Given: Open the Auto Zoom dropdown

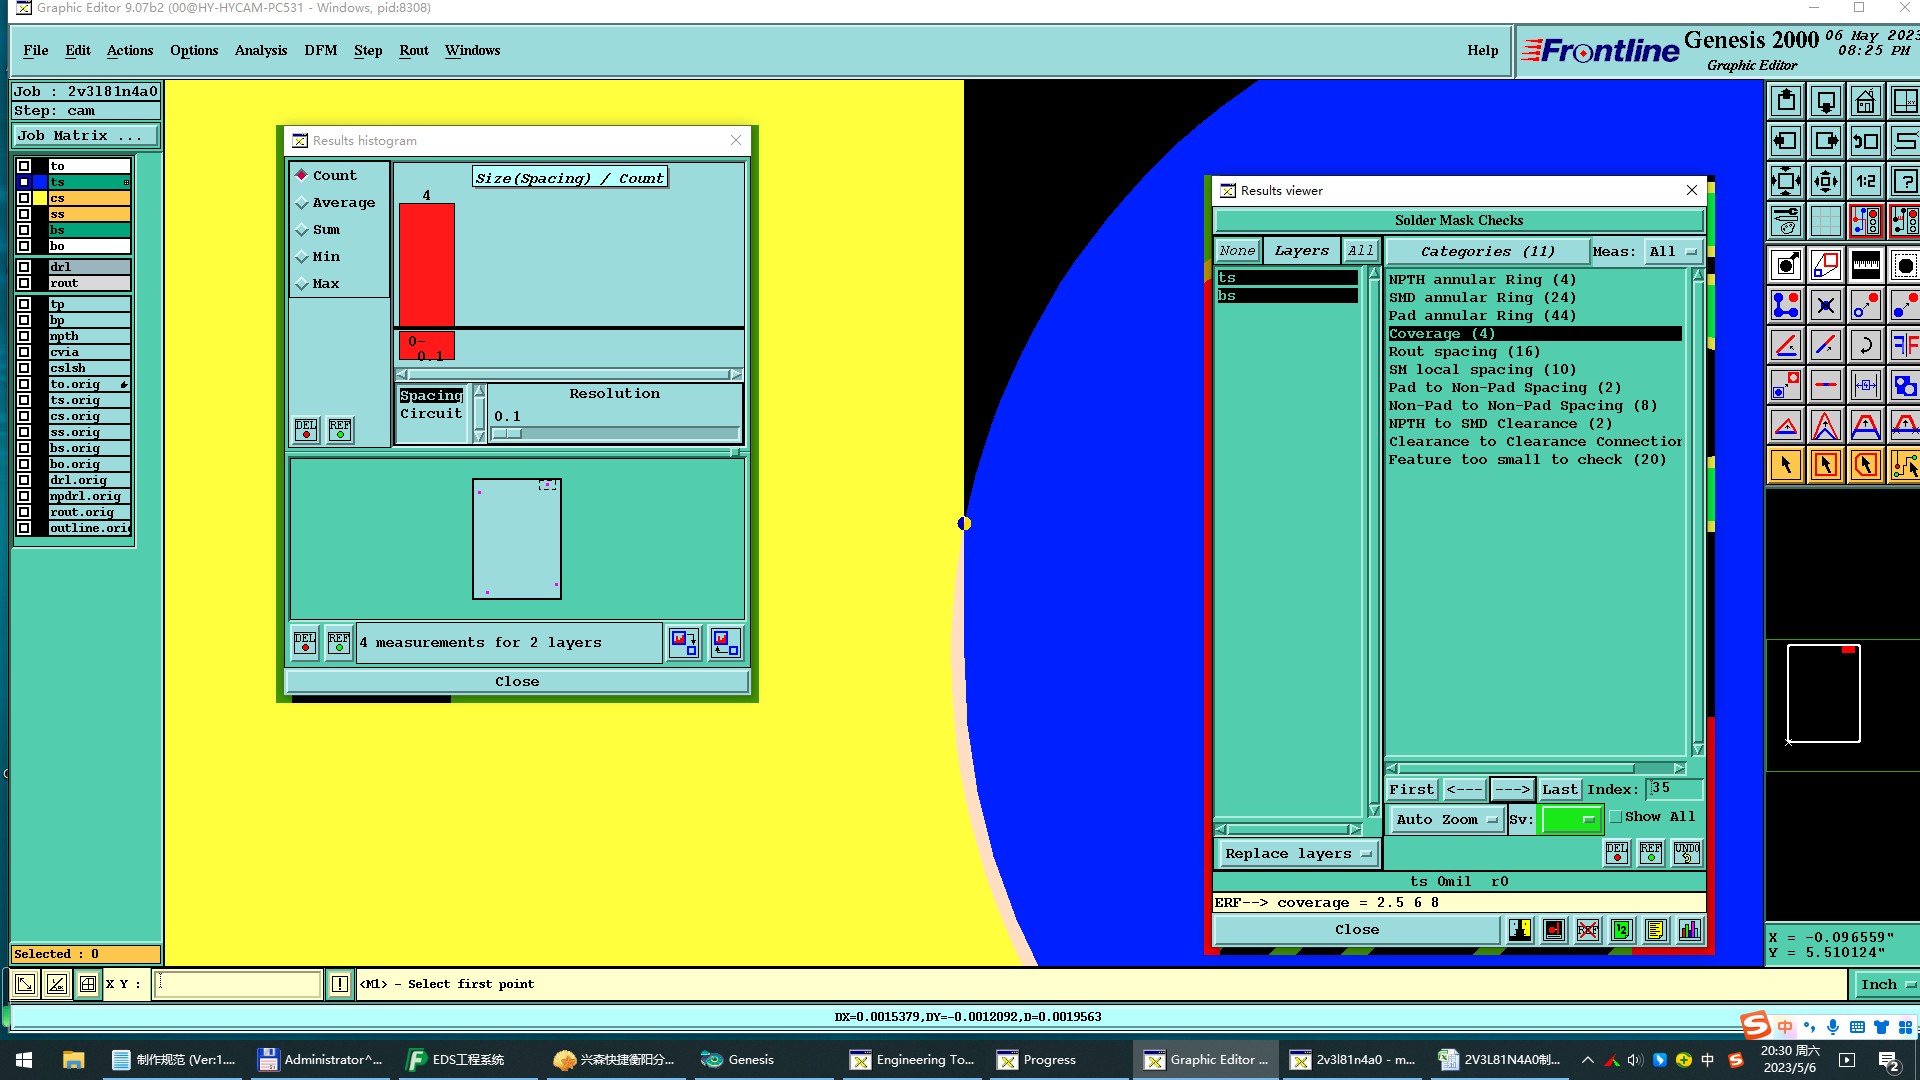Looking at the screenshot, I should pyautogui.click(x=1445, y=819).
